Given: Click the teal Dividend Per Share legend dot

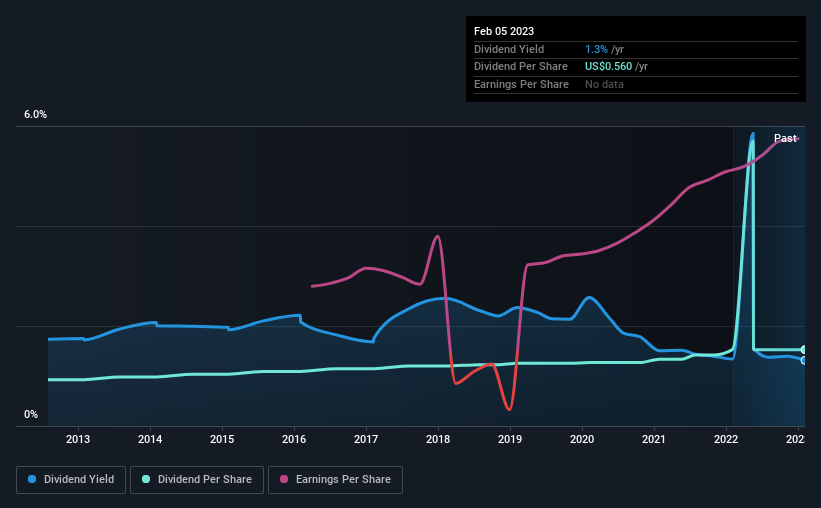Looking at the screenshot, I should click(146, 479).
